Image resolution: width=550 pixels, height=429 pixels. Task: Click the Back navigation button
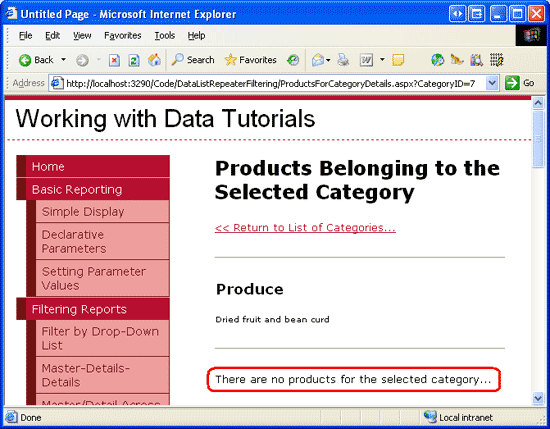(36, 60)
